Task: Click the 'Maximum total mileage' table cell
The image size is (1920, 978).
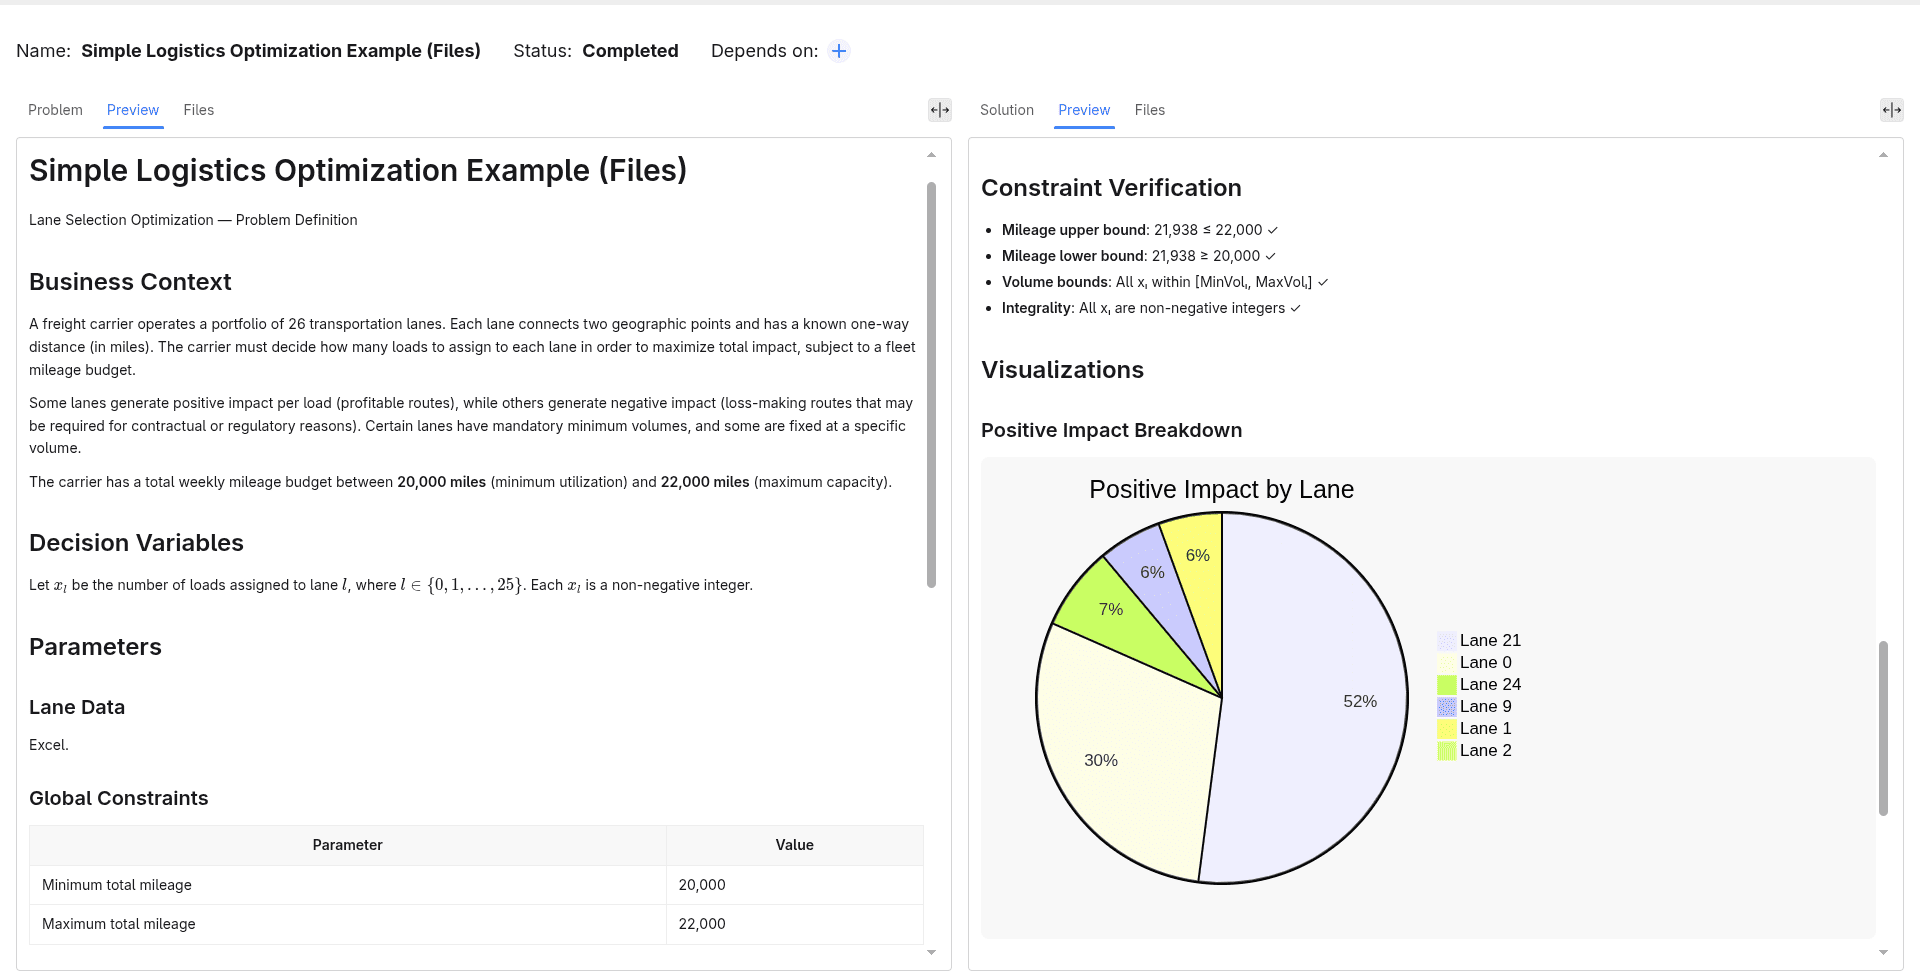Action: (x=348, y=924)
